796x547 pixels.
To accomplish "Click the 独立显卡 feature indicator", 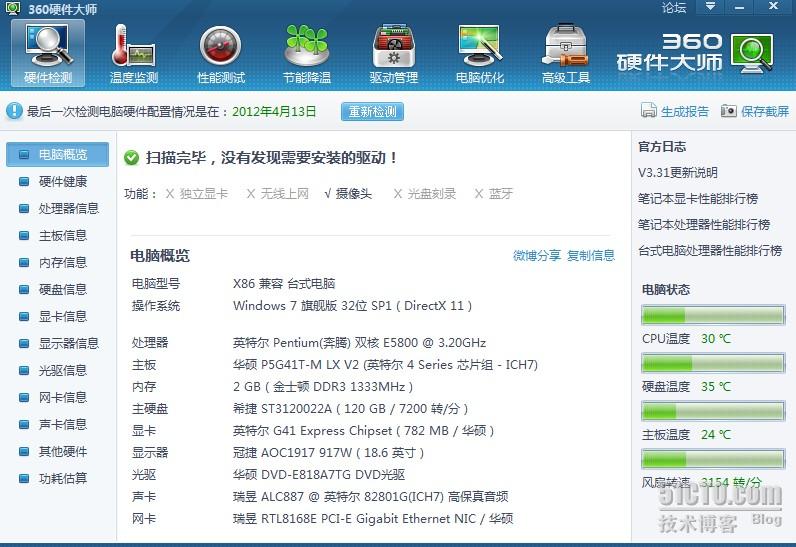I will pos(197,193).
